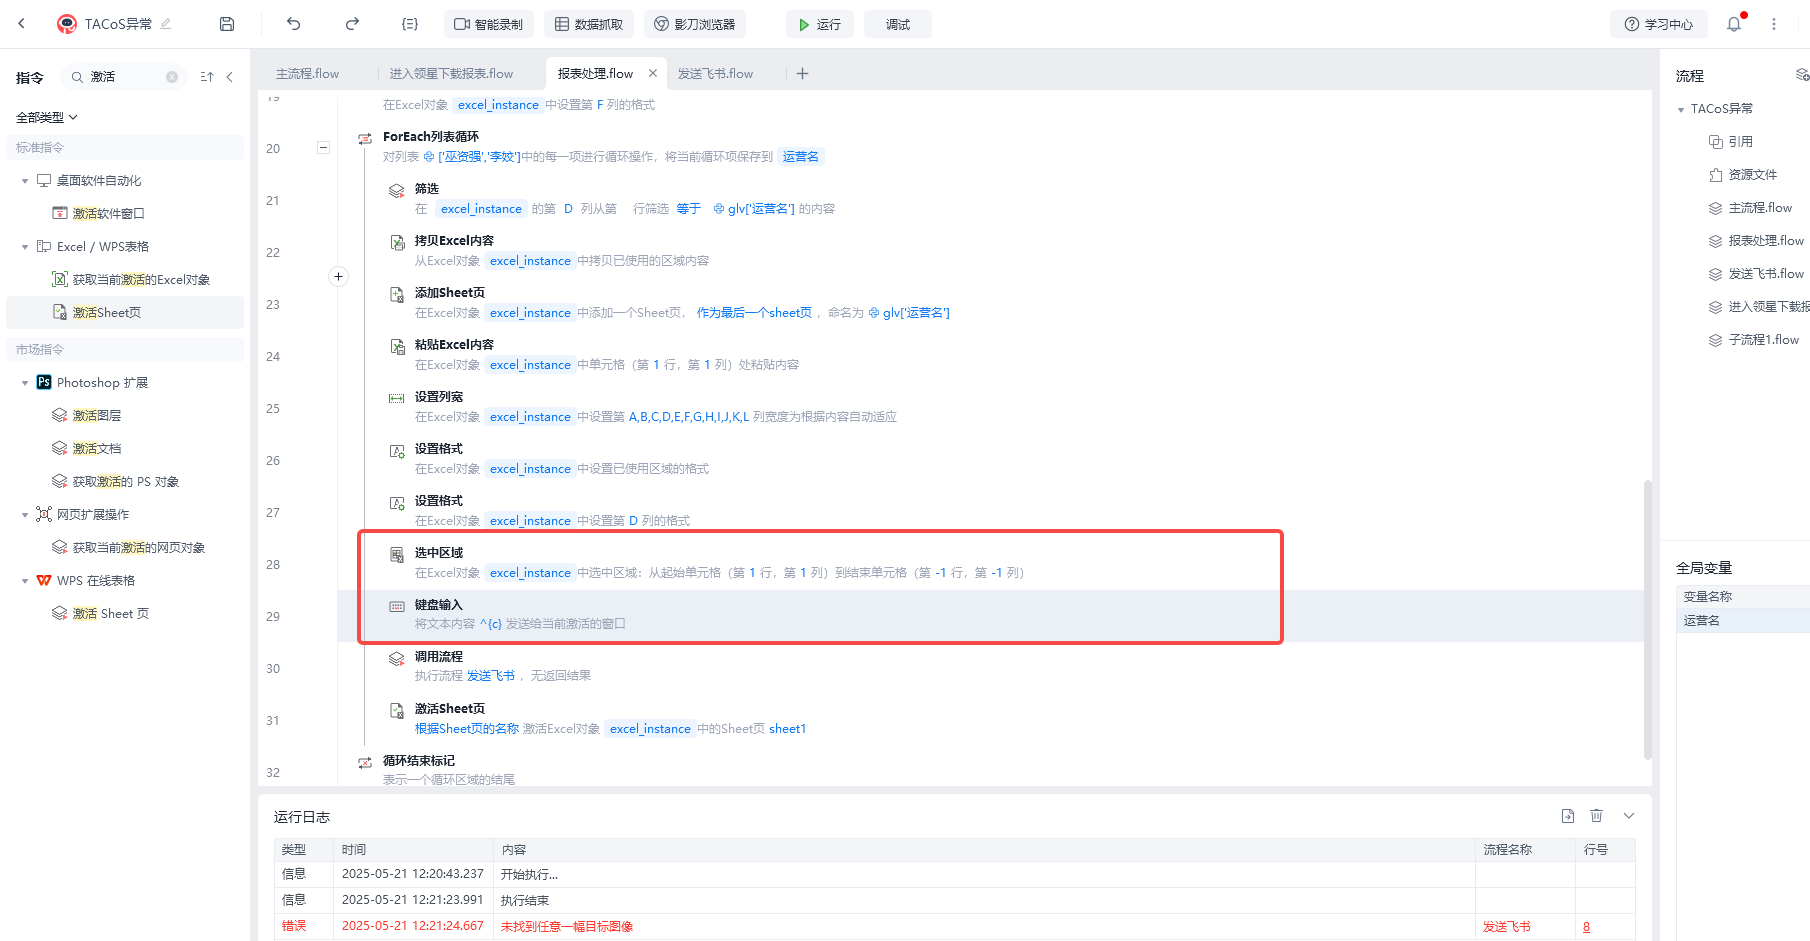Click line number 8 in the error log row
The width and height of the screenshot is (1810, 941).
point(1587,927)
